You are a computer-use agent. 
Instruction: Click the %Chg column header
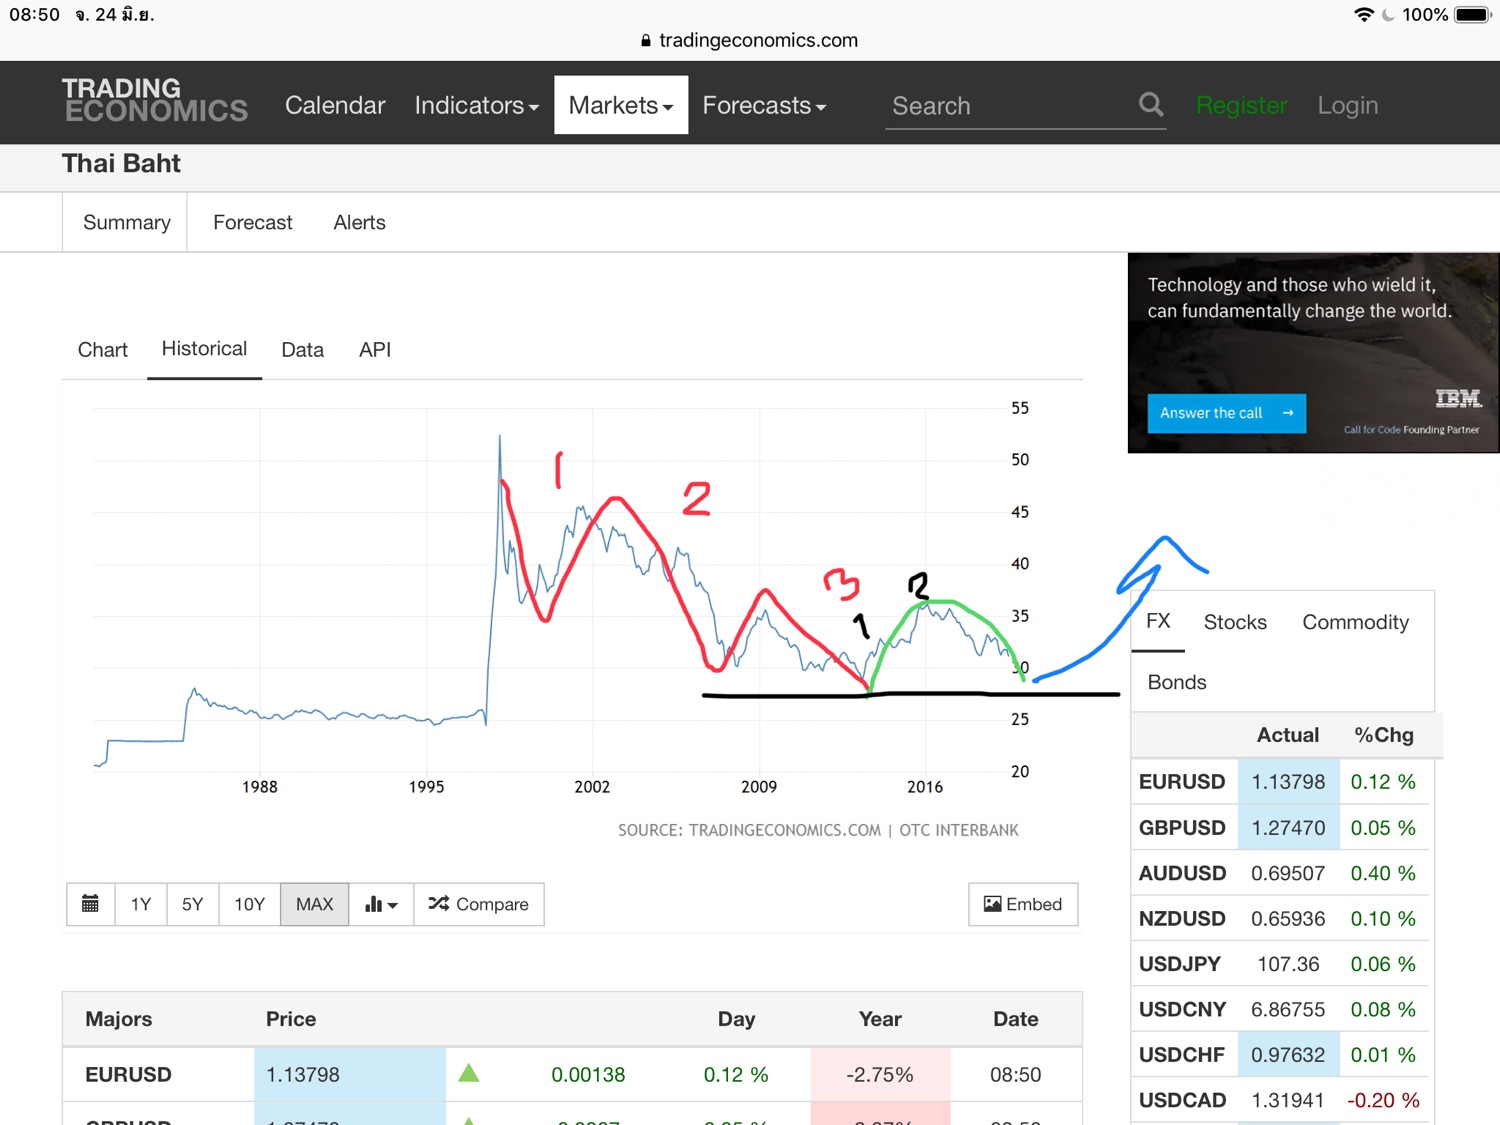tap(1384, 735)
